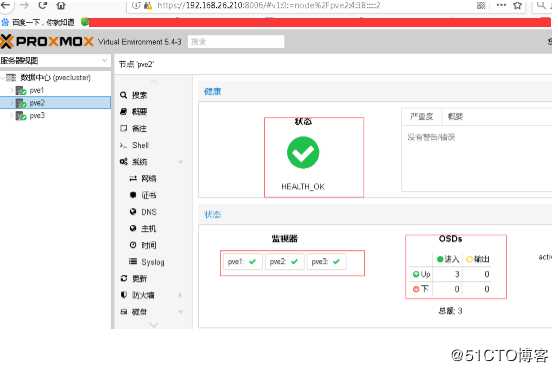Select node pve2 in the tree
The image size is (558, 372).
[x=55, y=103]
